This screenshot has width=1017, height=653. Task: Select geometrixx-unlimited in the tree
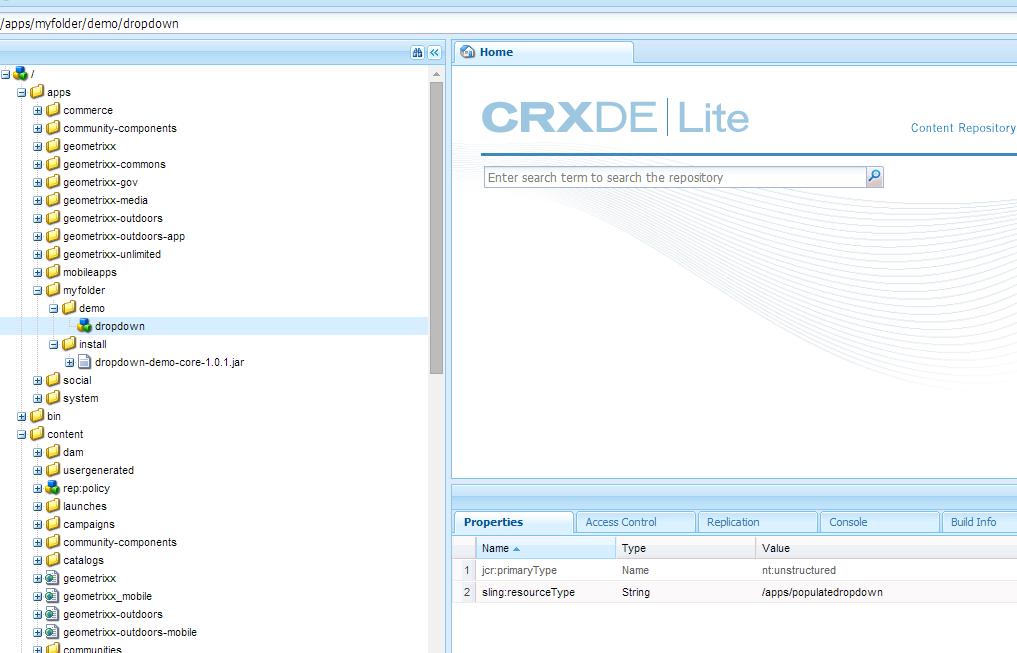(112, 254)
